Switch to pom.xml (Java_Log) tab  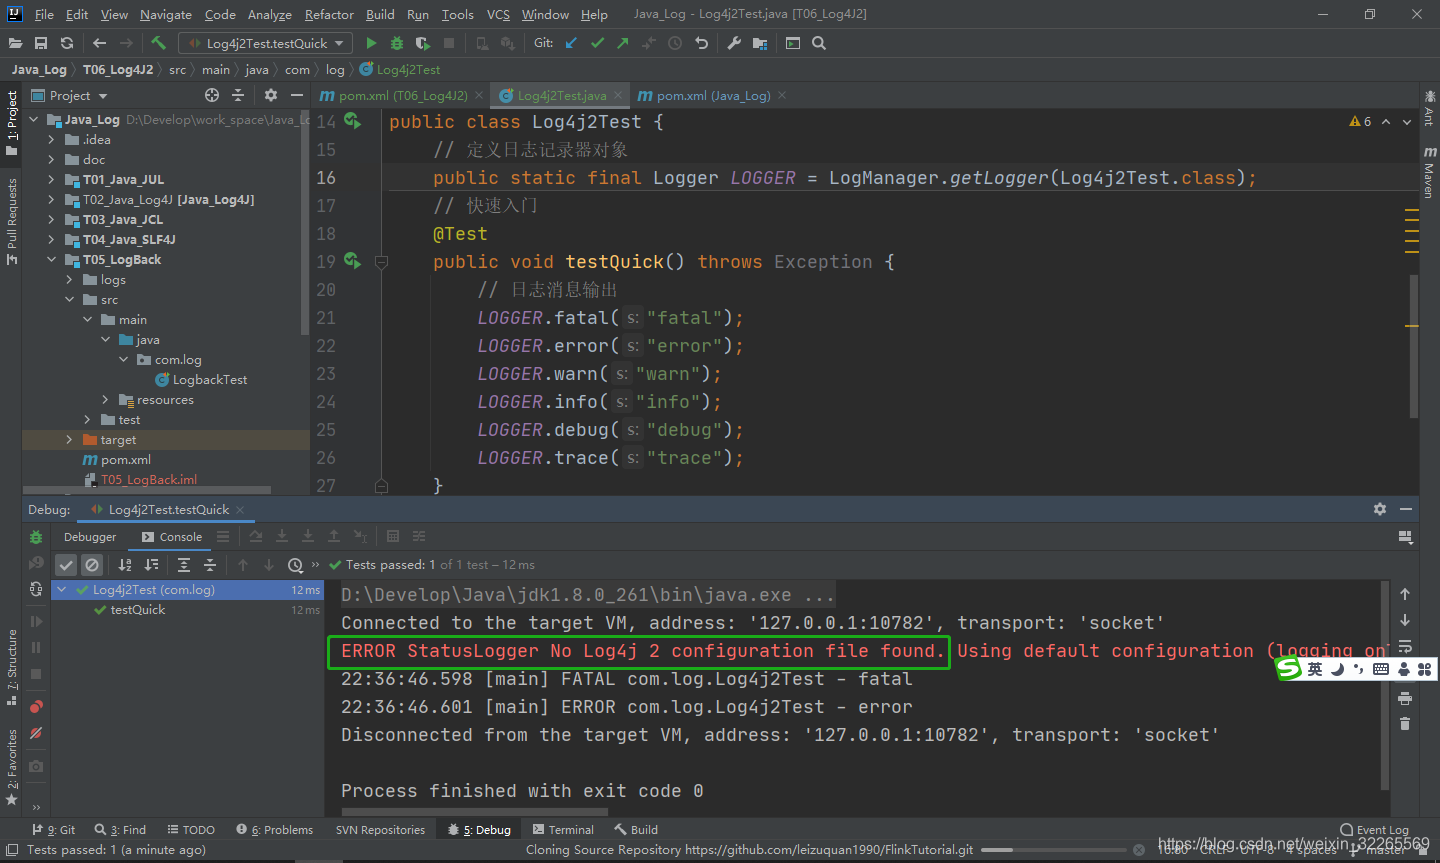click(714, 95)
